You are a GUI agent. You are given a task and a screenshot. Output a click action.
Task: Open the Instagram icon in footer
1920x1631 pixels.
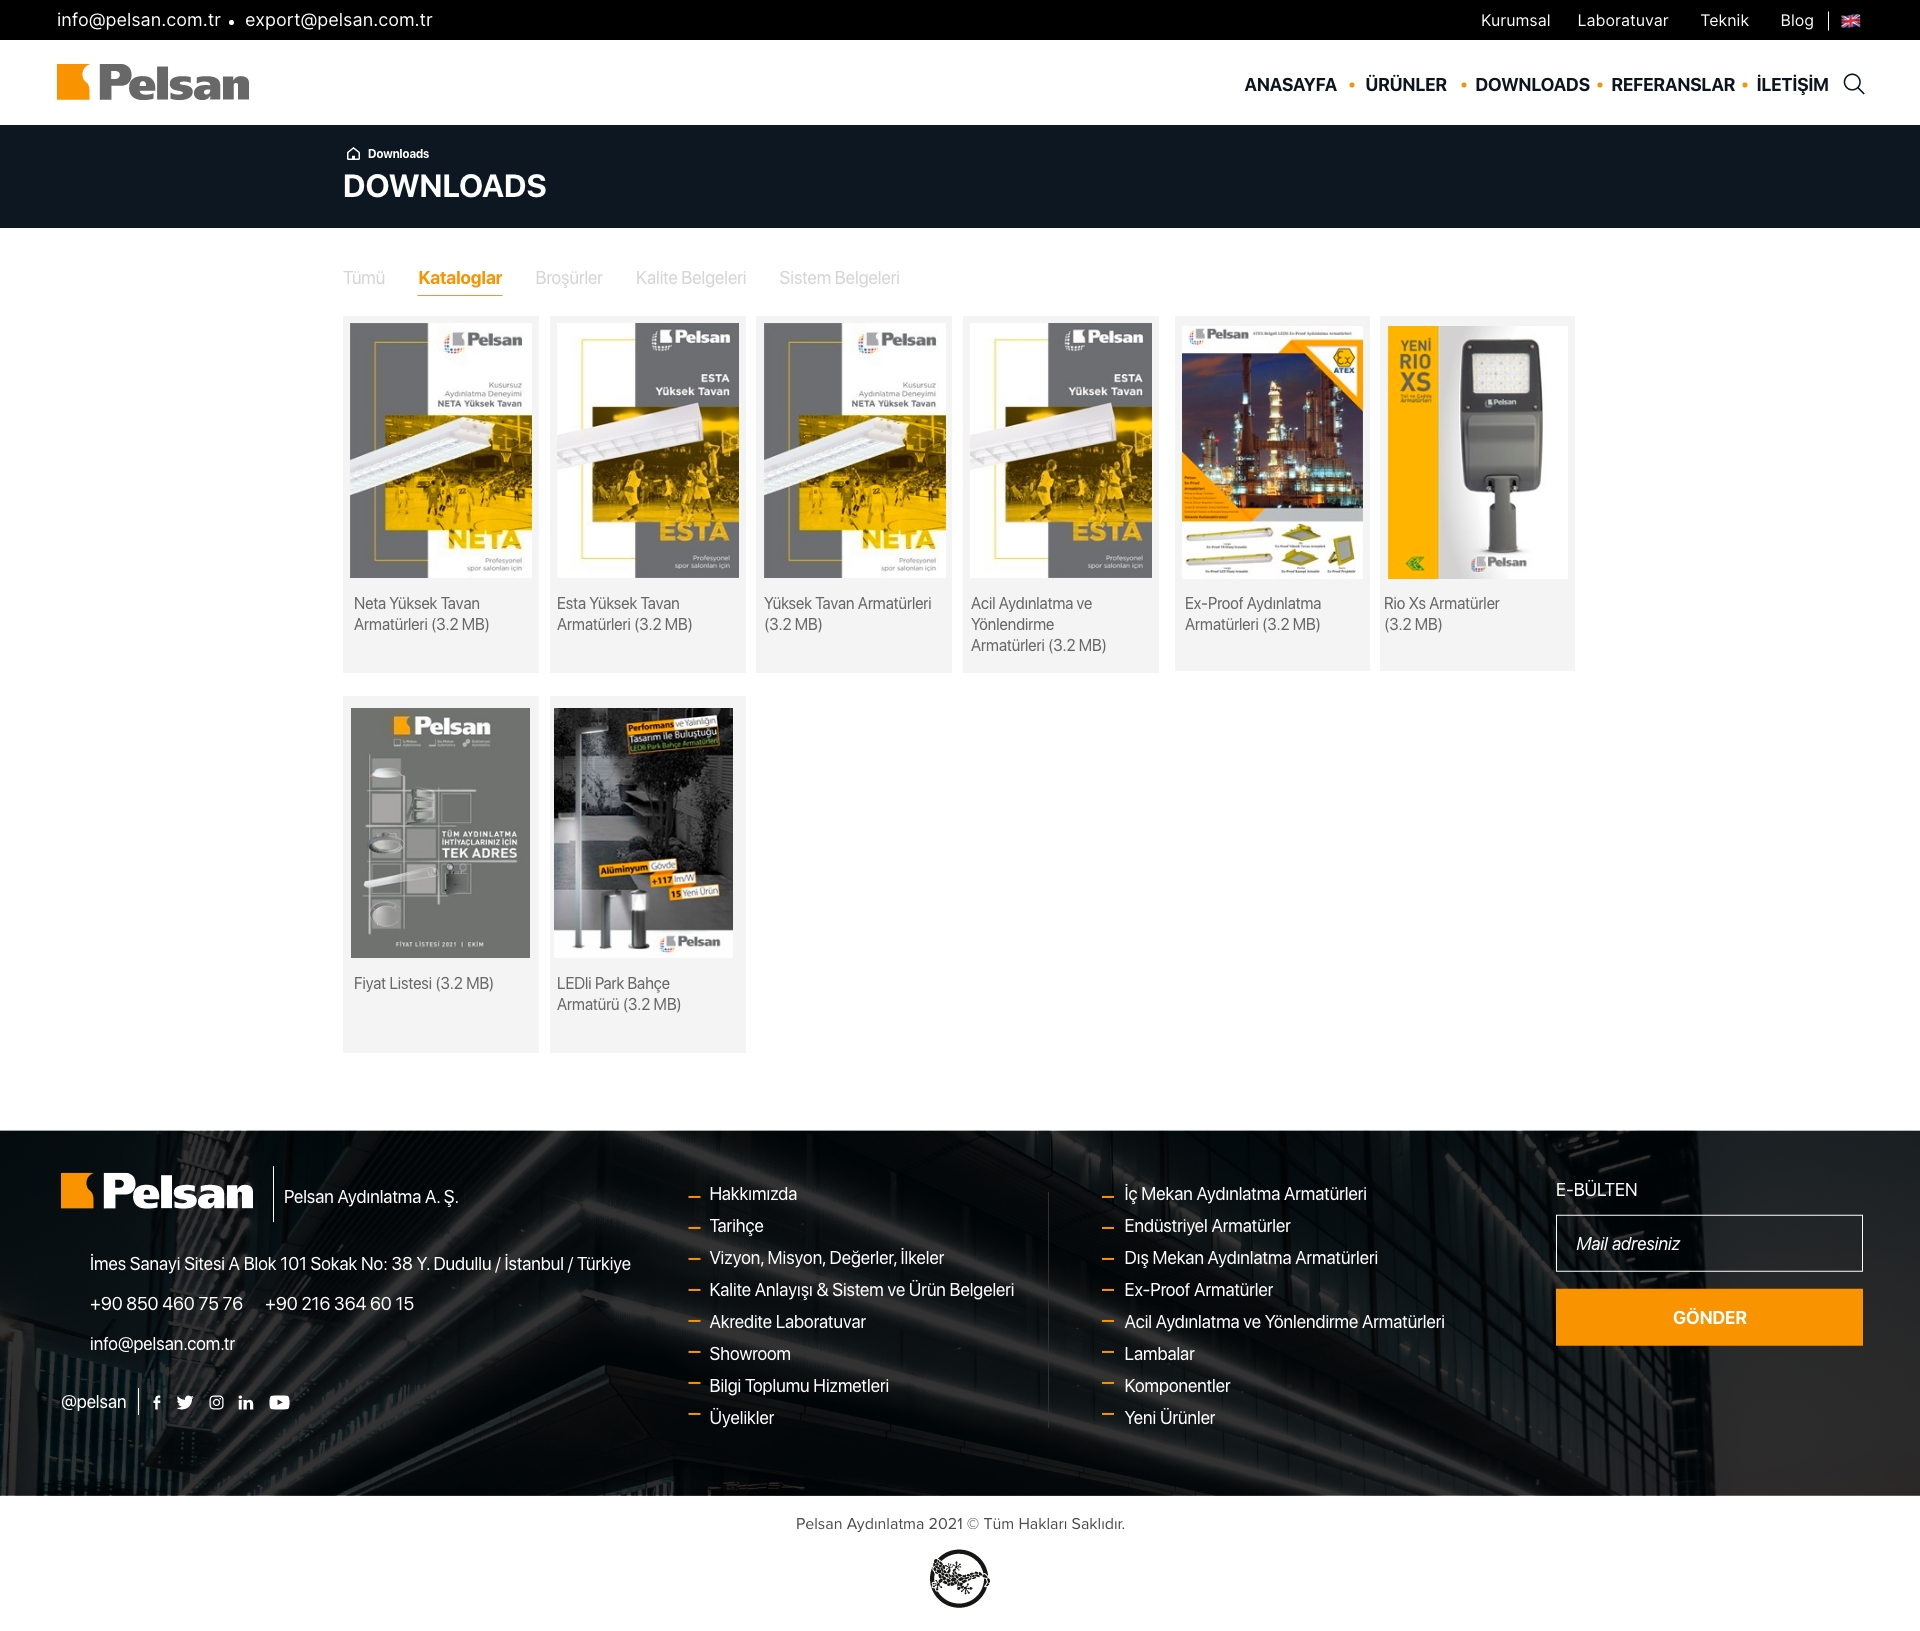216,1403
